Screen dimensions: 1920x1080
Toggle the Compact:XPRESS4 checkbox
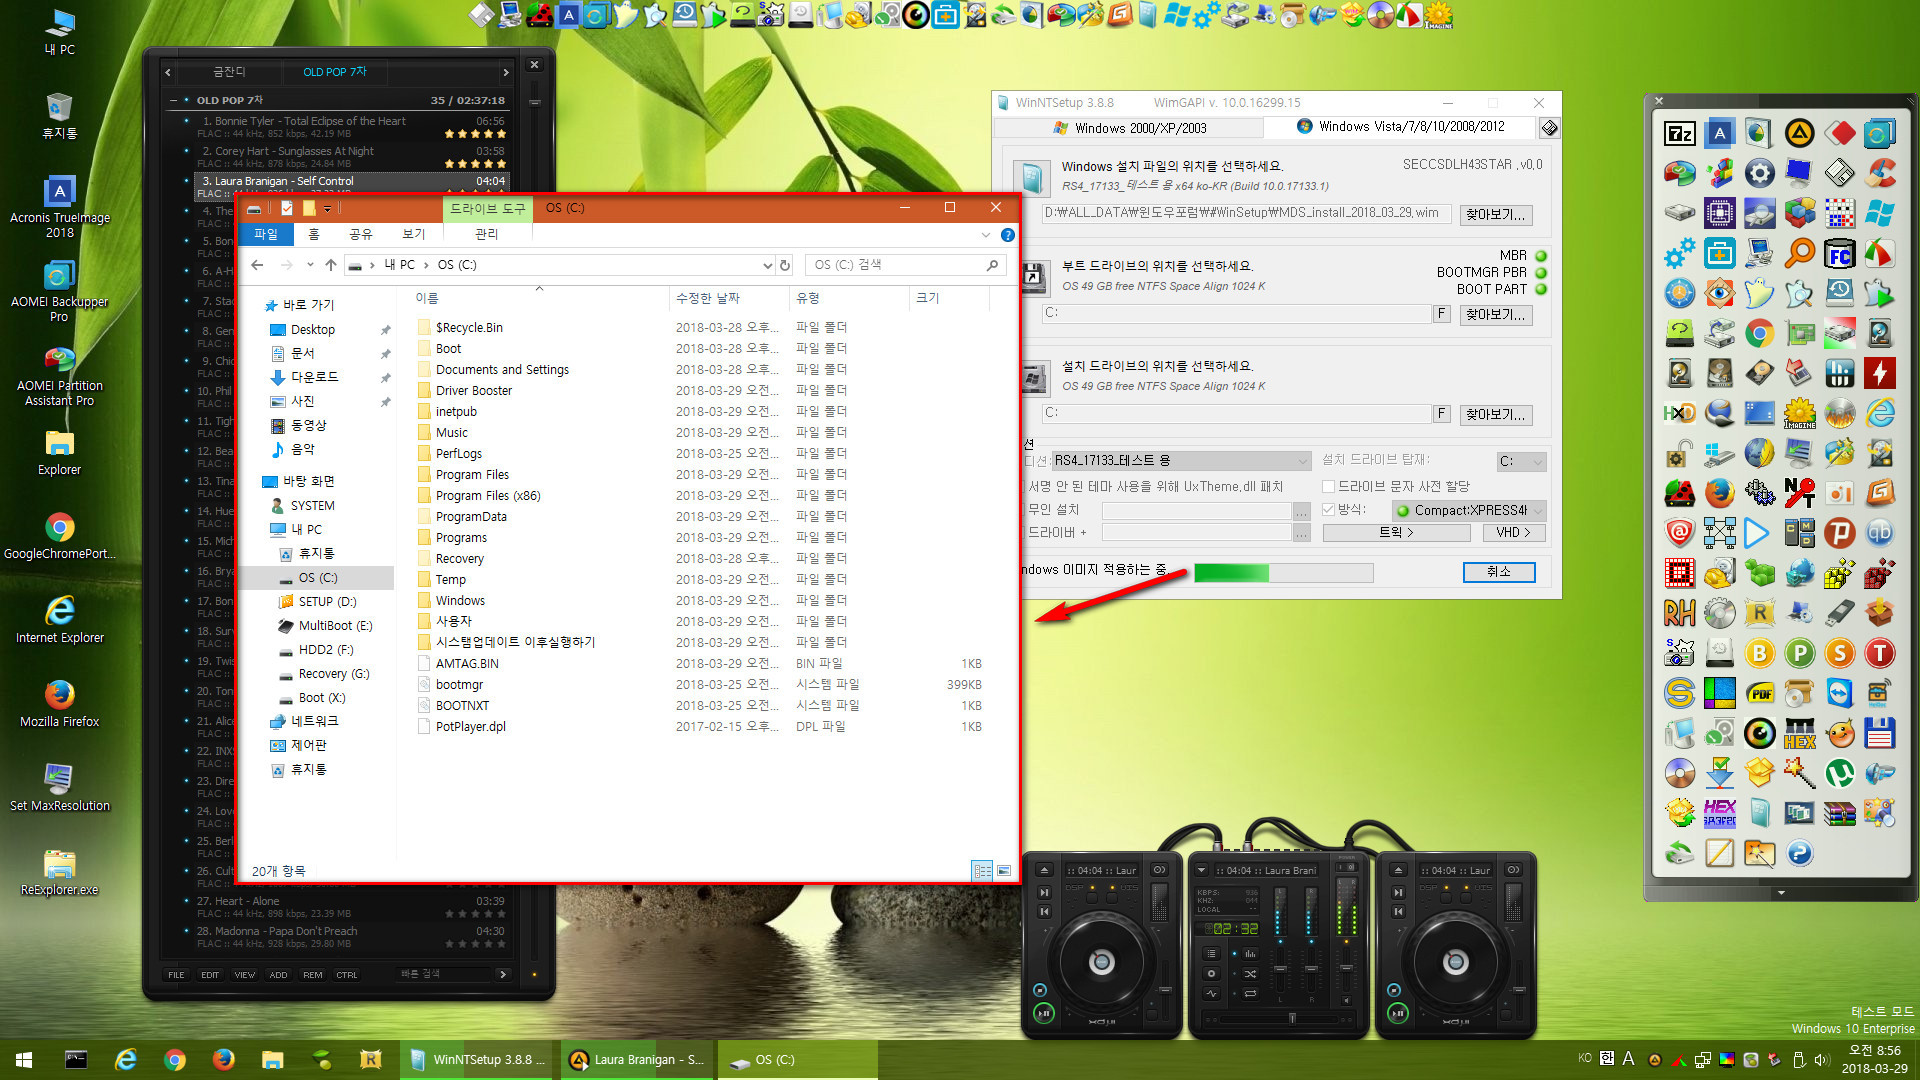point(1331,508)
